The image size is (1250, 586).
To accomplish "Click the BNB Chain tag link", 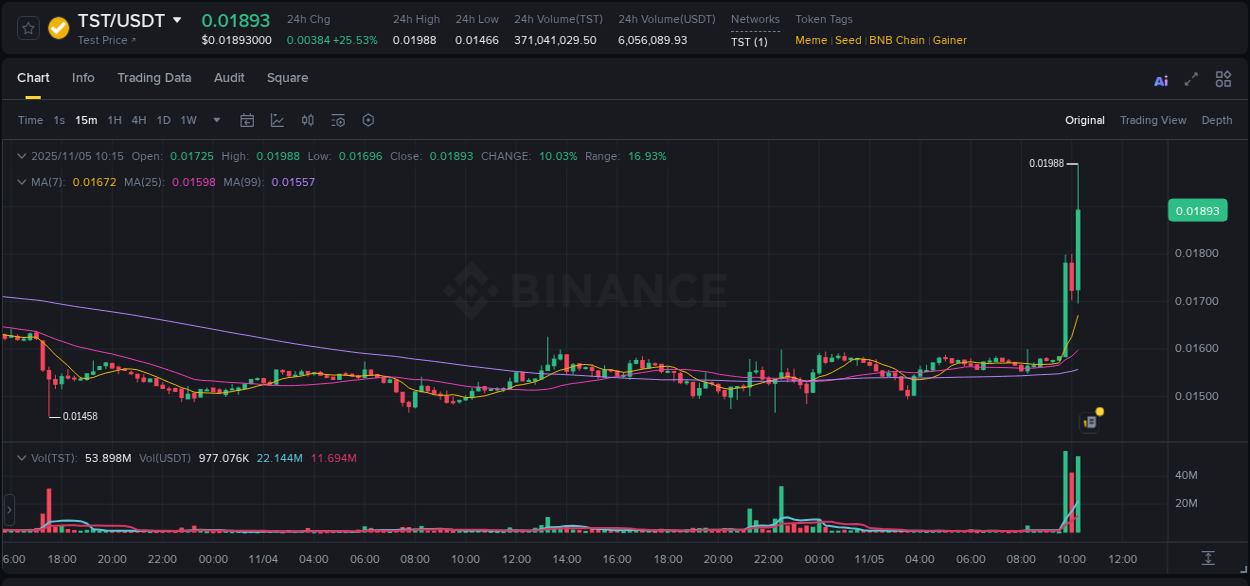I will pyautogui.click(x=898, y=40).
